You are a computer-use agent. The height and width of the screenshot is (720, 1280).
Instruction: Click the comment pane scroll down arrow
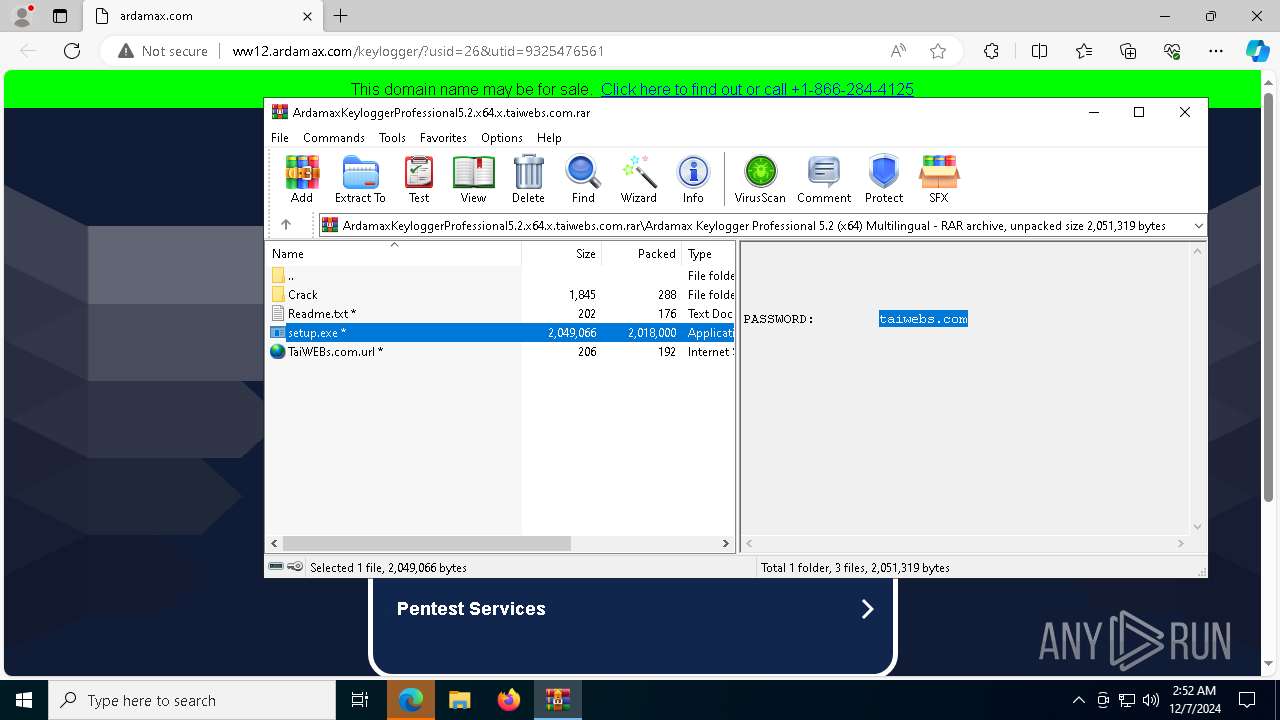(x=1198, y=527)
